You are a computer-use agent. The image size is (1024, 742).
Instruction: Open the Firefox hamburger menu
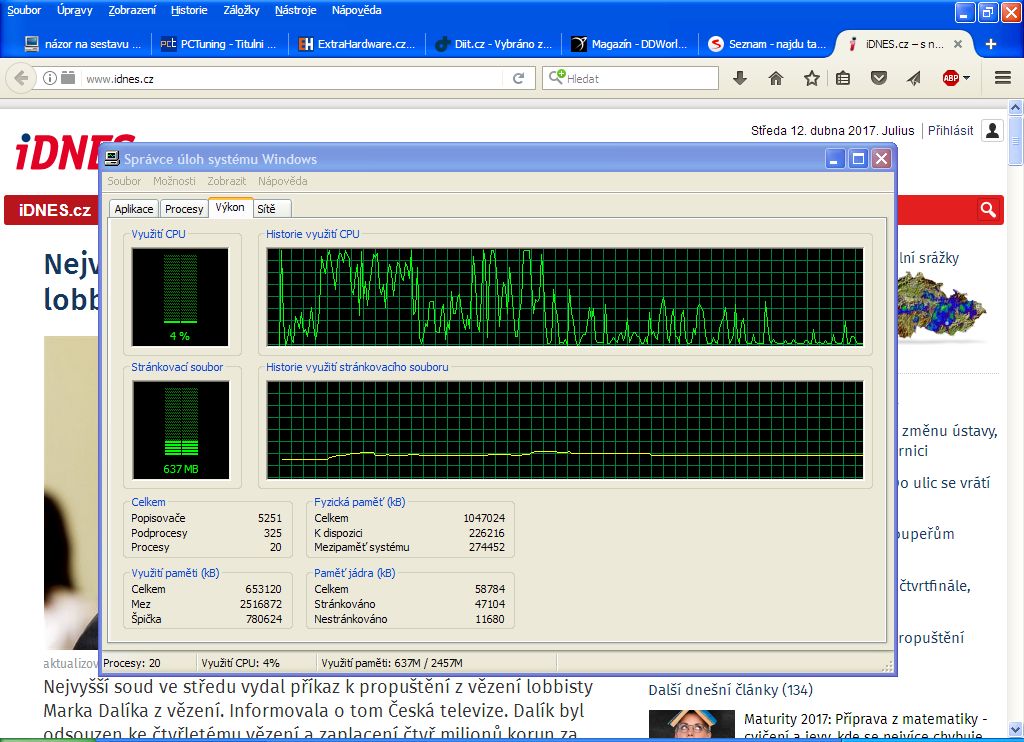1003,78
